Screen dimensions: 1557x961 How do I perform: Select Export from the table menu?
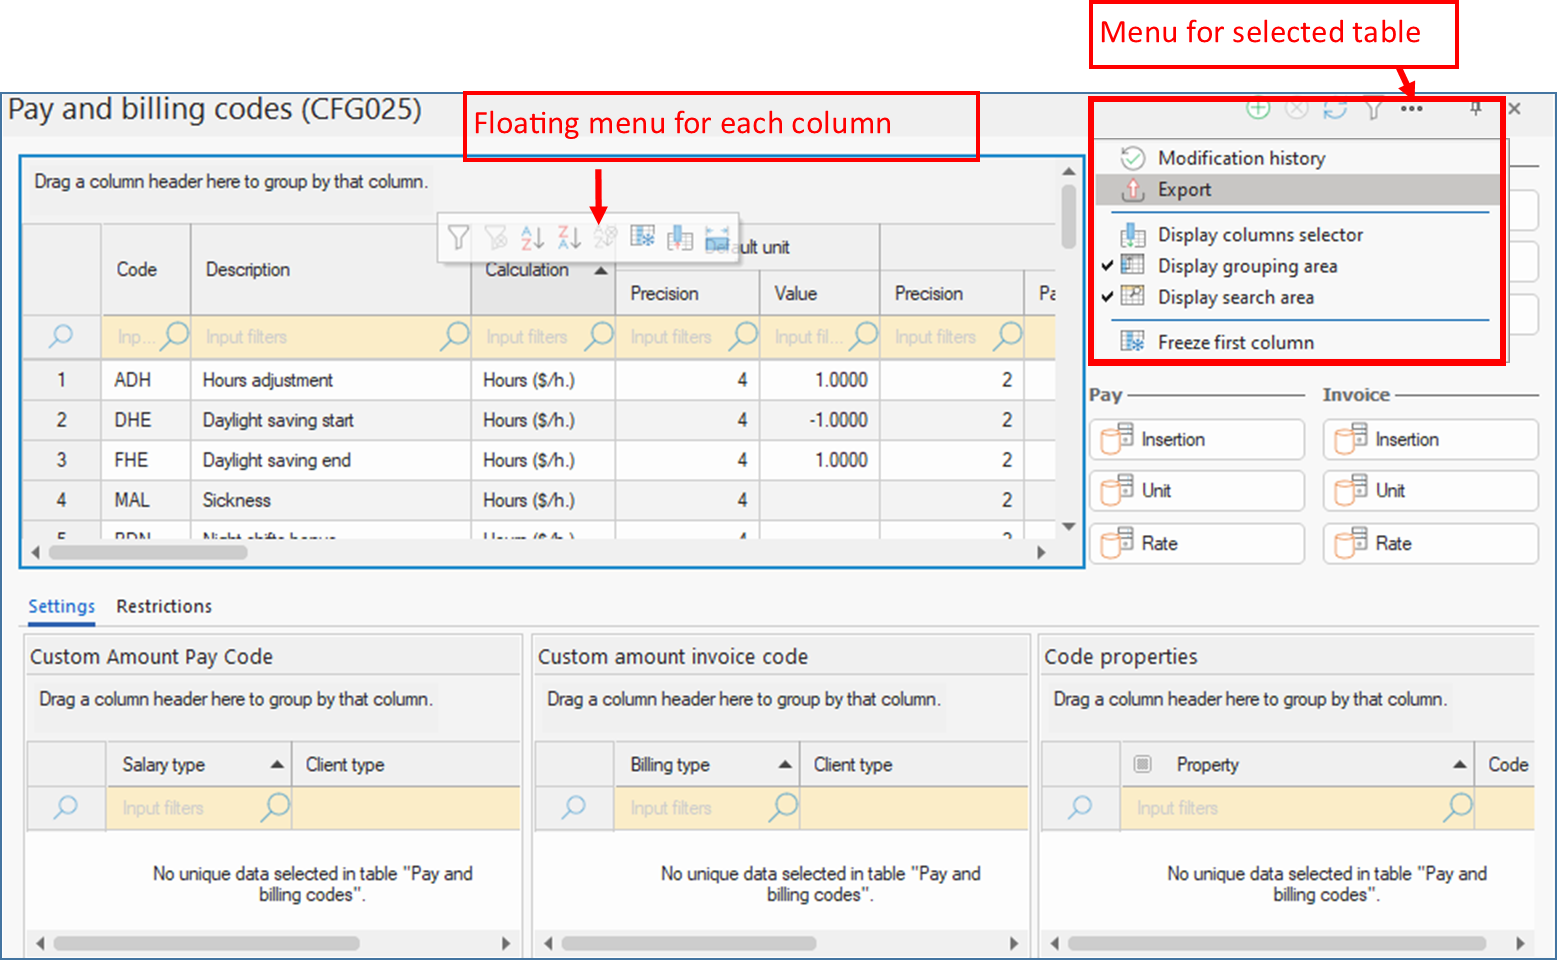[1184, 190]
